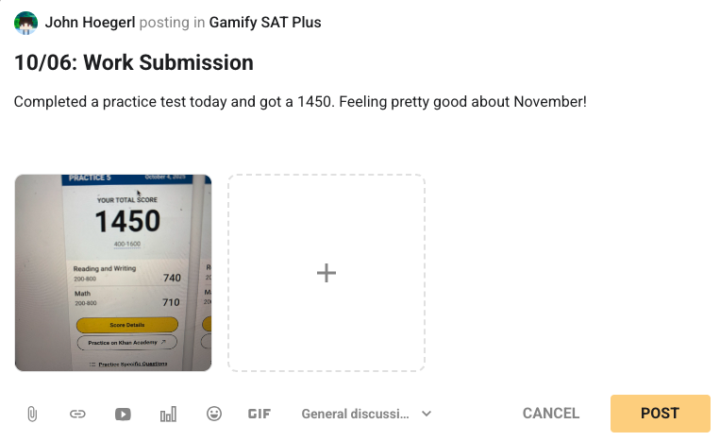Expand the chevron beside General discussion
Screen dimensions: 720x441
426,413
